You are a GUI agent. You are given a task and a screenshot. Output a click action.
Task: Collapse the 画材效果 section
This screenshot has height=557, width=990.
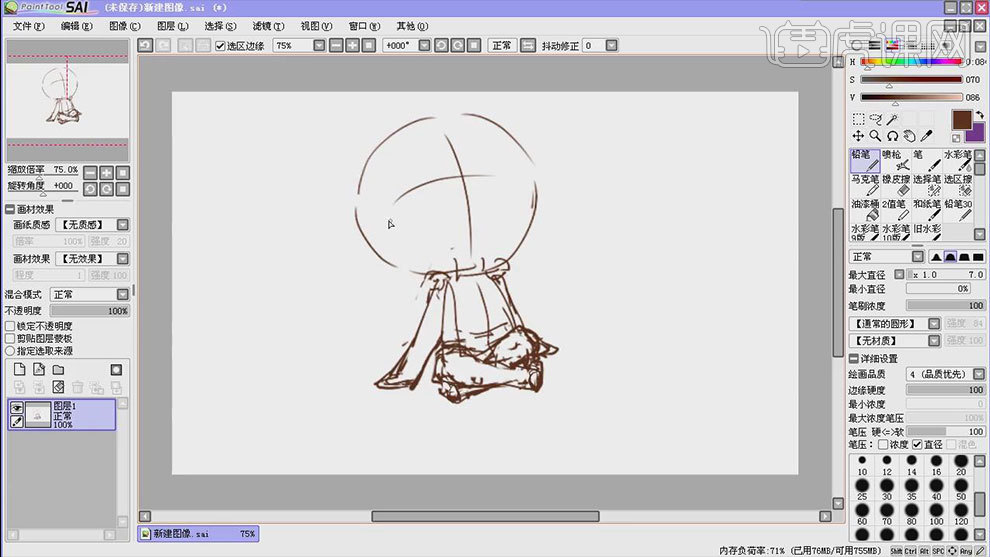10,209
